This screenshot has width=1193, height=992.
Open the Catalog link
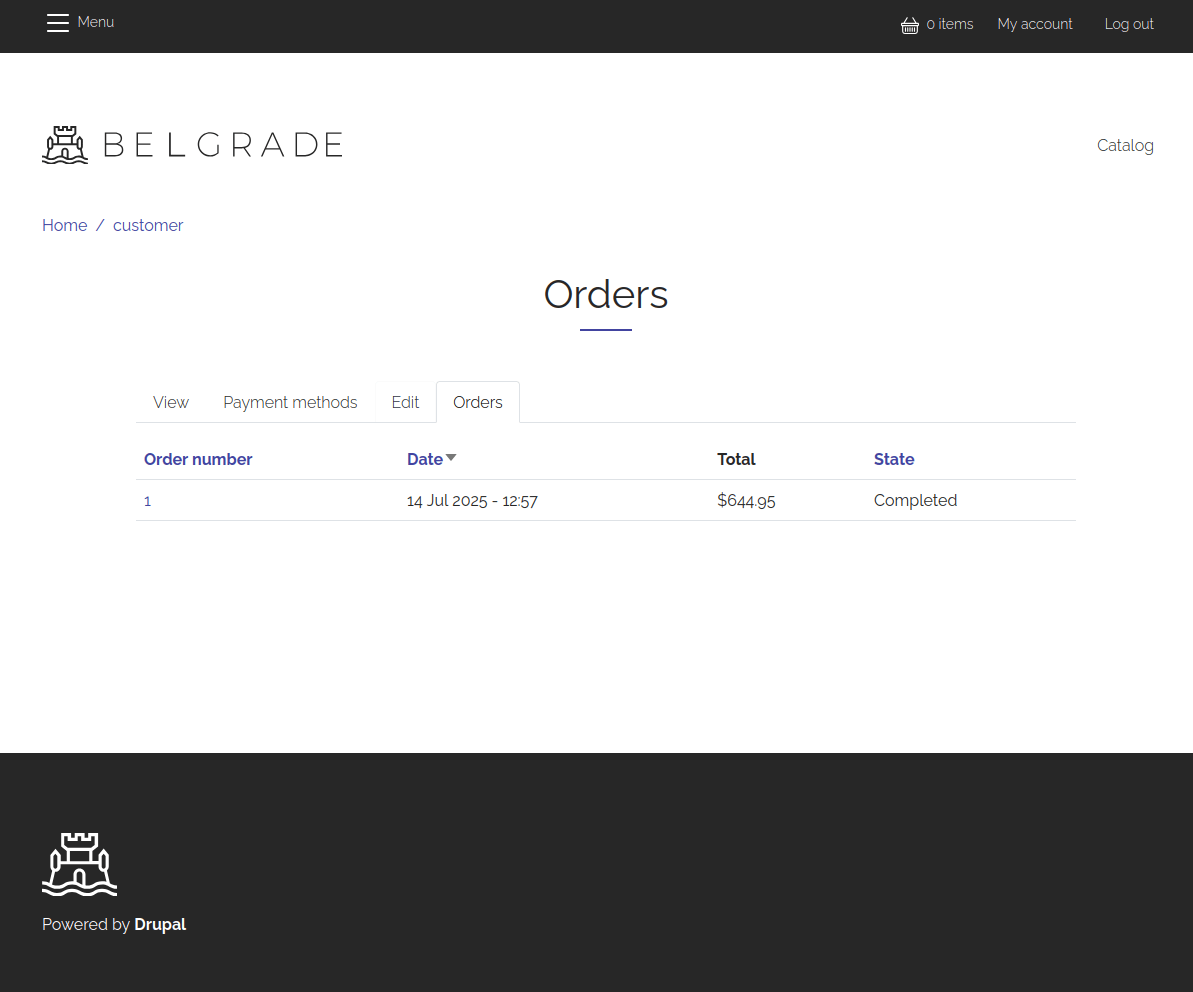click(1125, 145)
